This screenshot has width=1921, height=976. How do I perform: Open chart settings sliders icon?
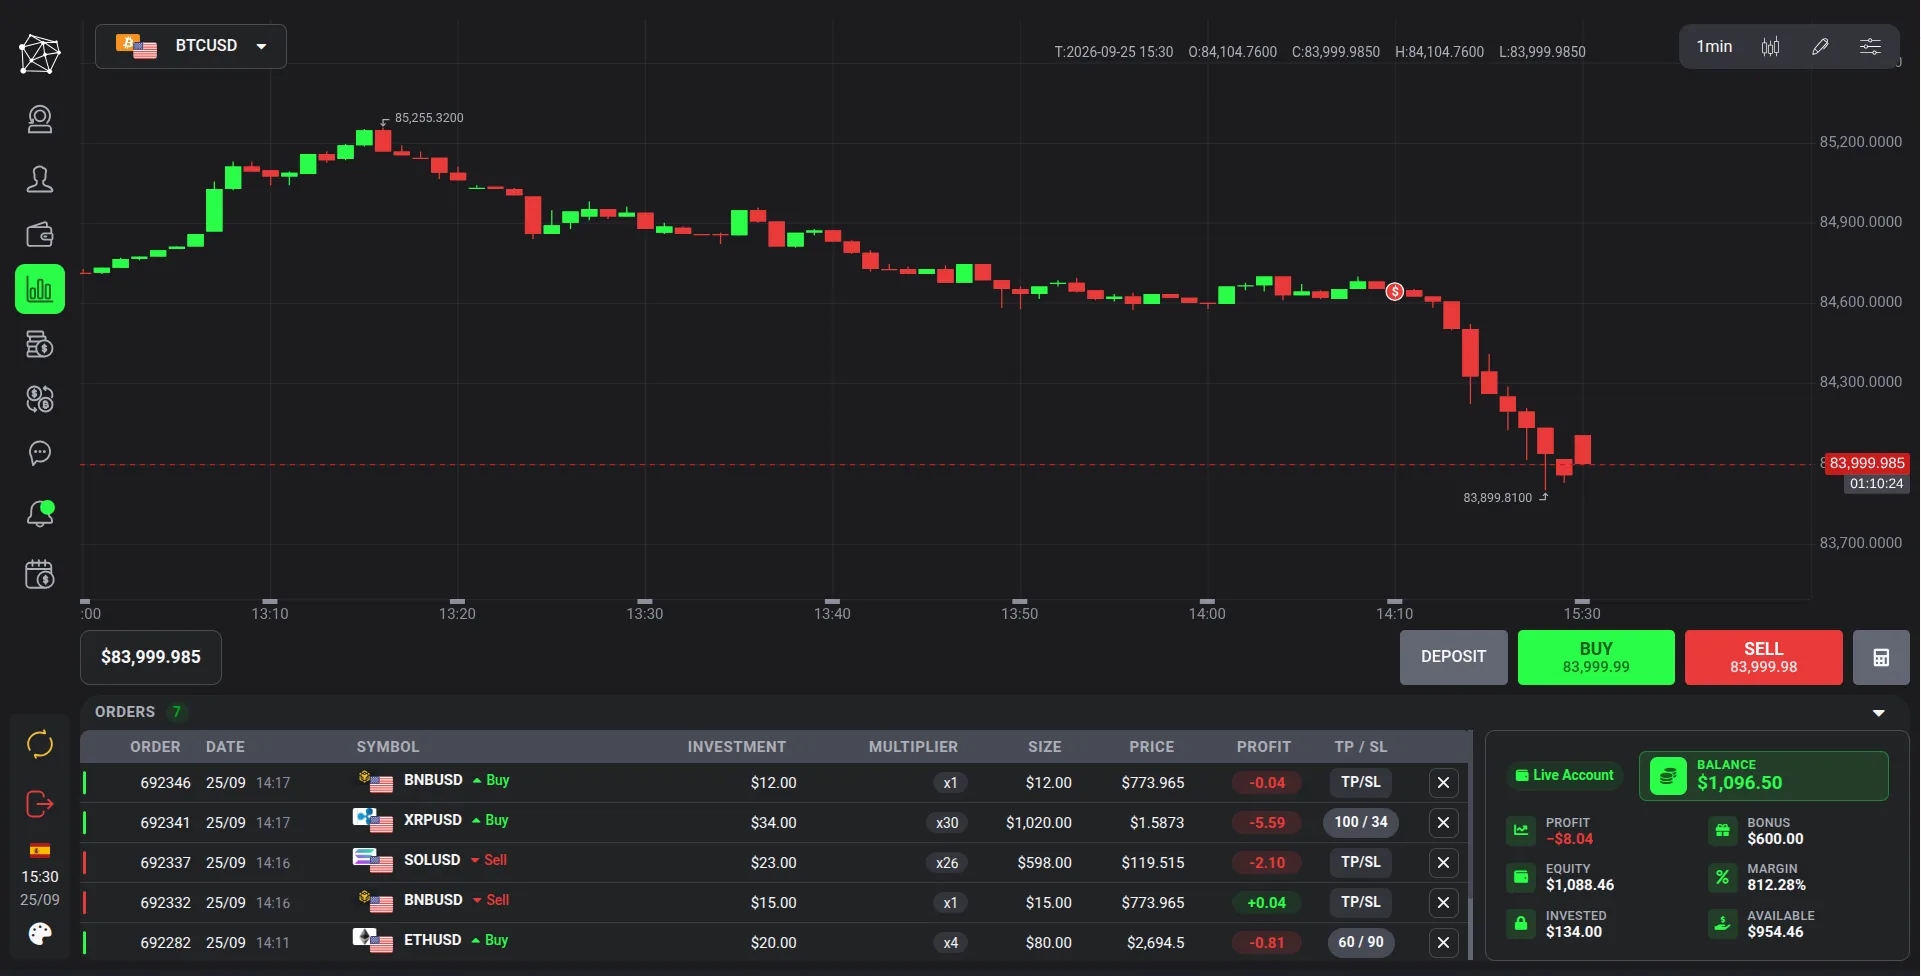[x=1870, y=47]
